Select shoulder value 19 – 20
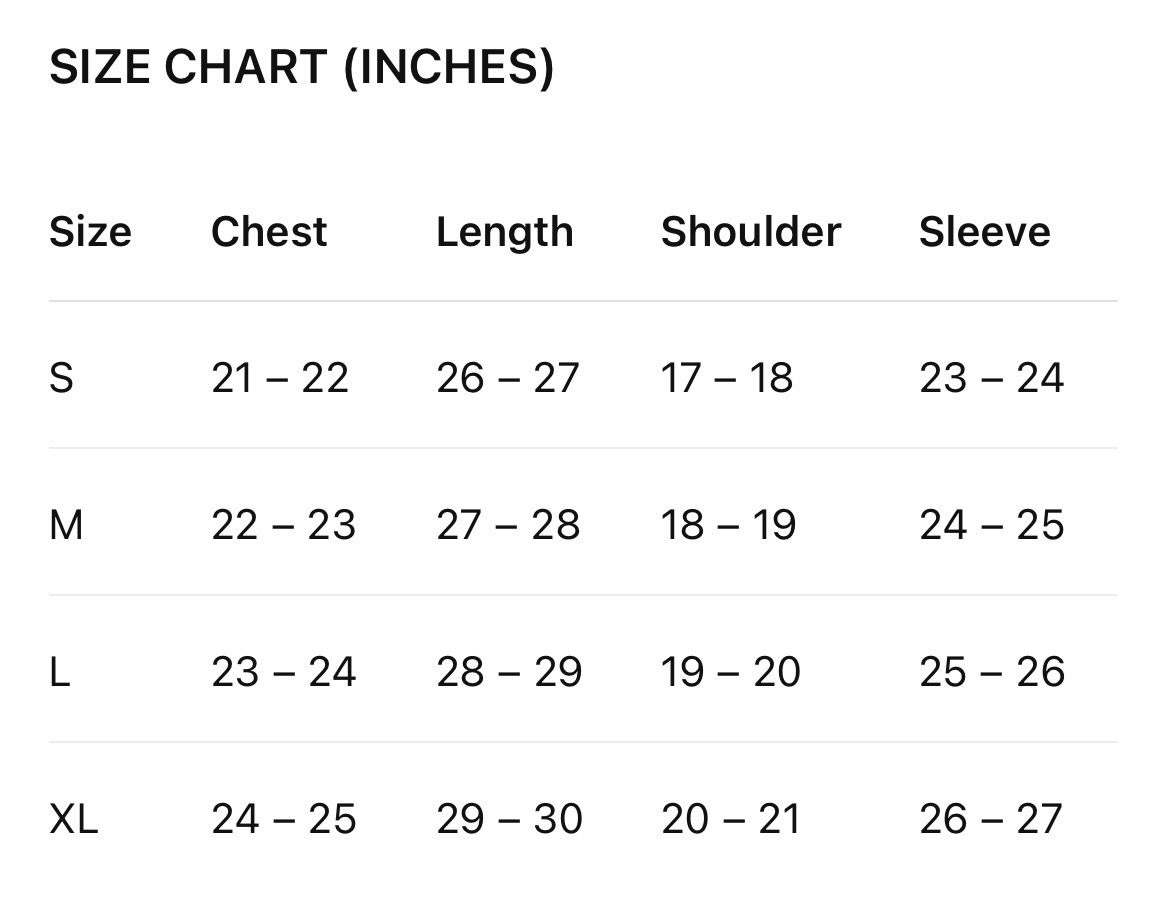 pos(731,672)
